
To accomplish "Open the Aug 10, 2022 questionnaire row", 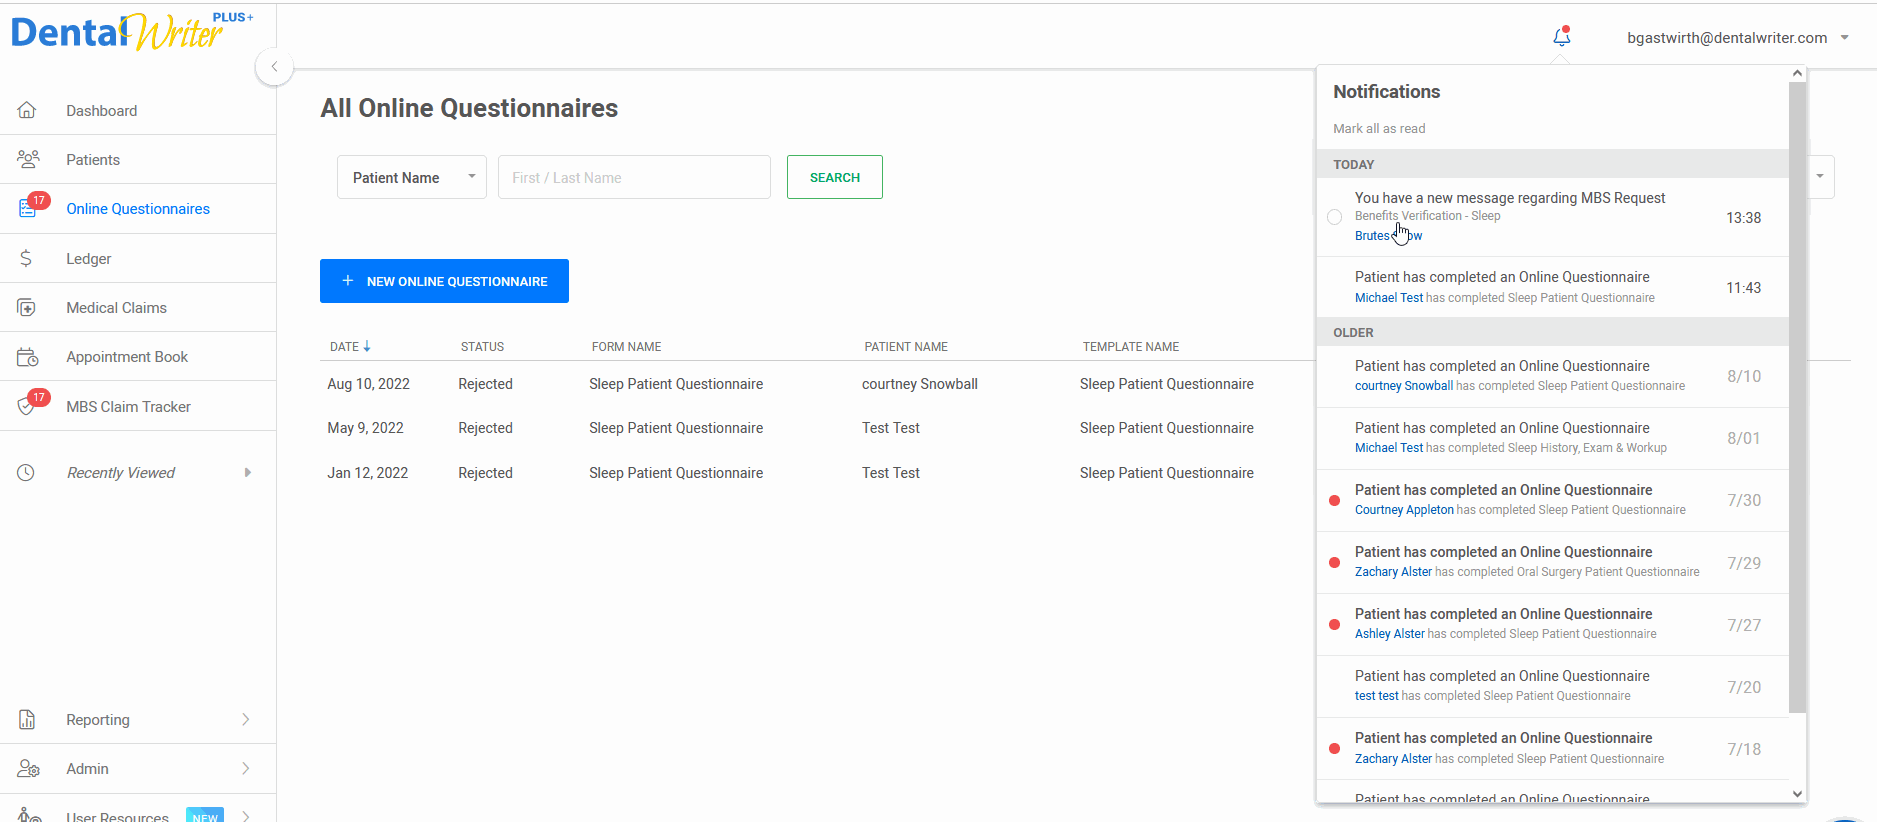I will (817, 384).
